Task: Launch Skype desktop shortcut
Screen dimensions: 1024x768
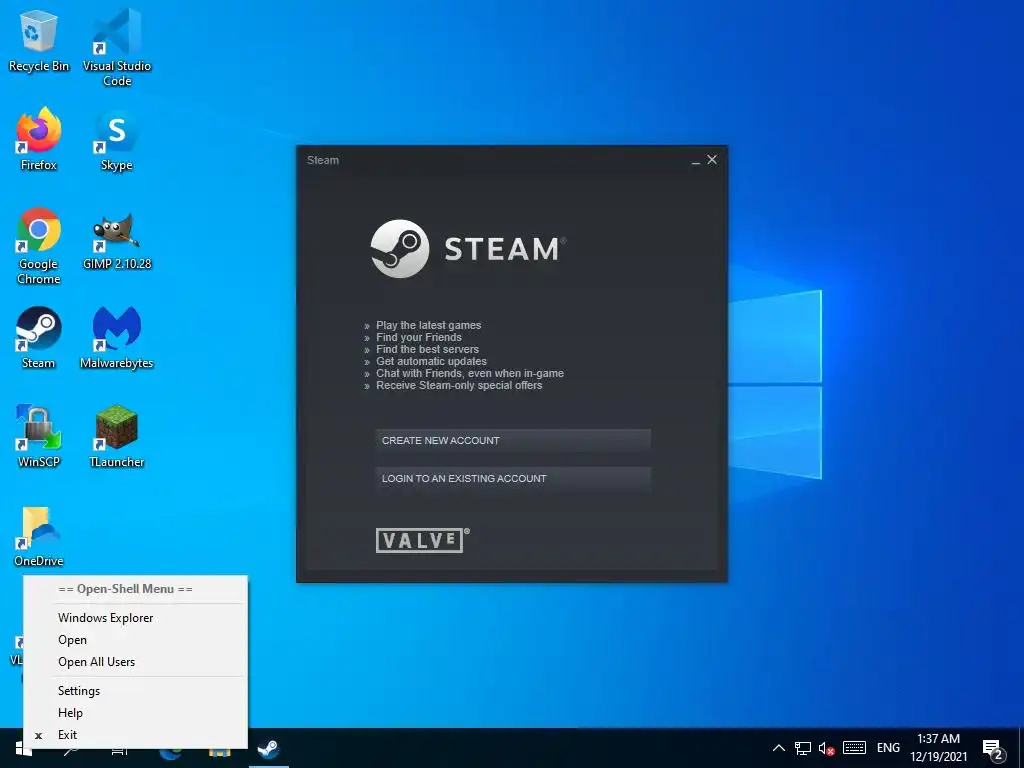Action: [117, 139]
